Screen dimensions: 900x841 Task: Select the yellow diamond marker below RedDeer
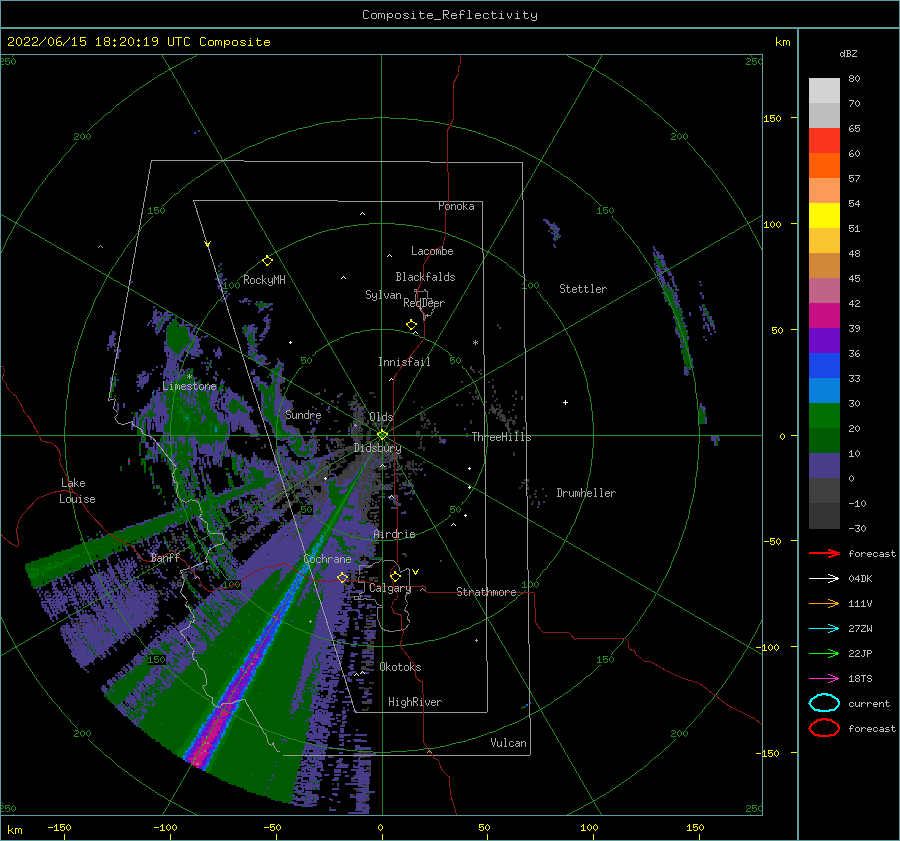click(411, 324)
